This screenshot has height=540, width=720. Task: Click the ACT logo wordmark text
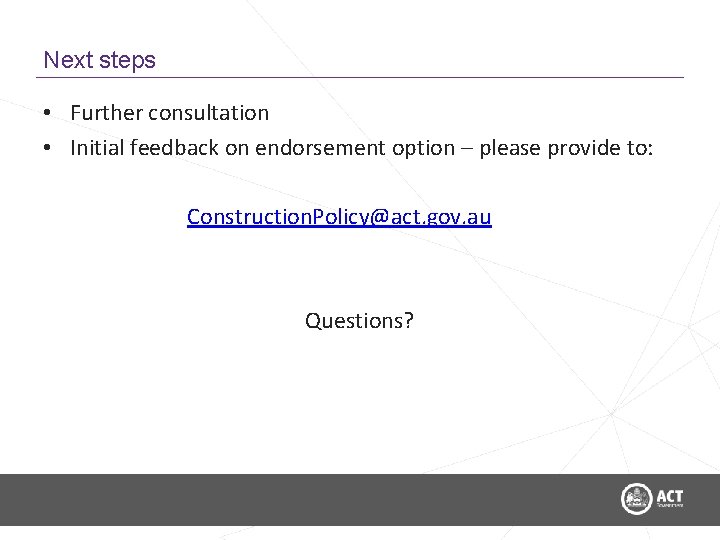669,495
